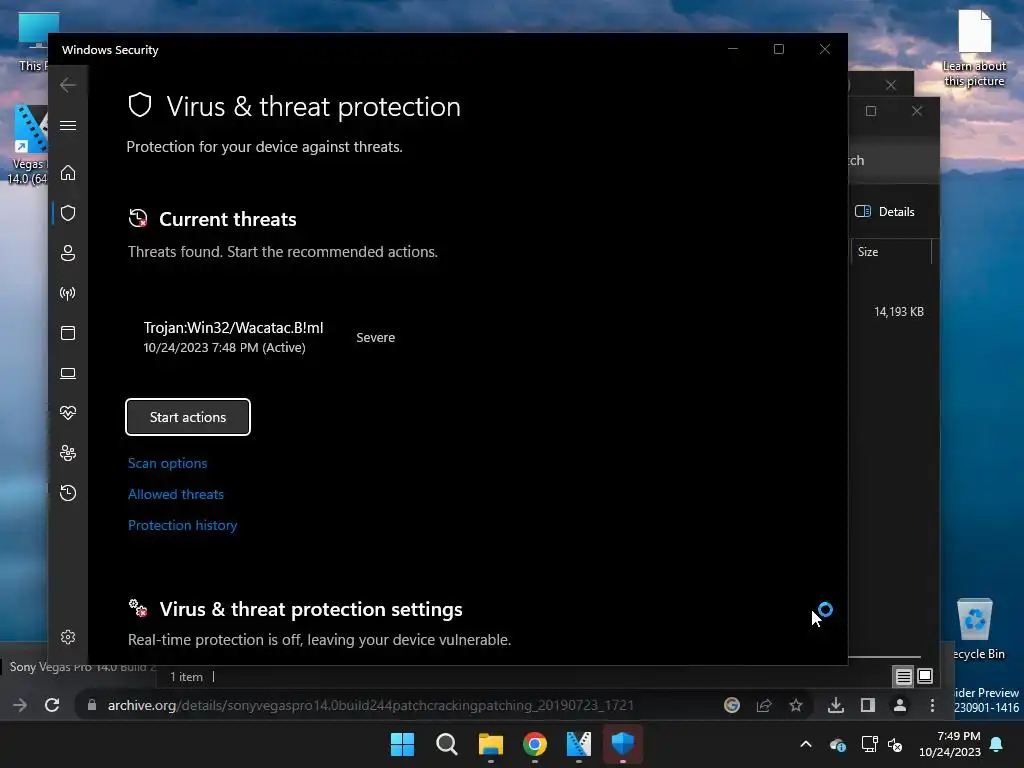Open Firewall & network protection sidebar icon
Screen dimensions: 1024x768
pyautogui.click(x=68, y=293)
